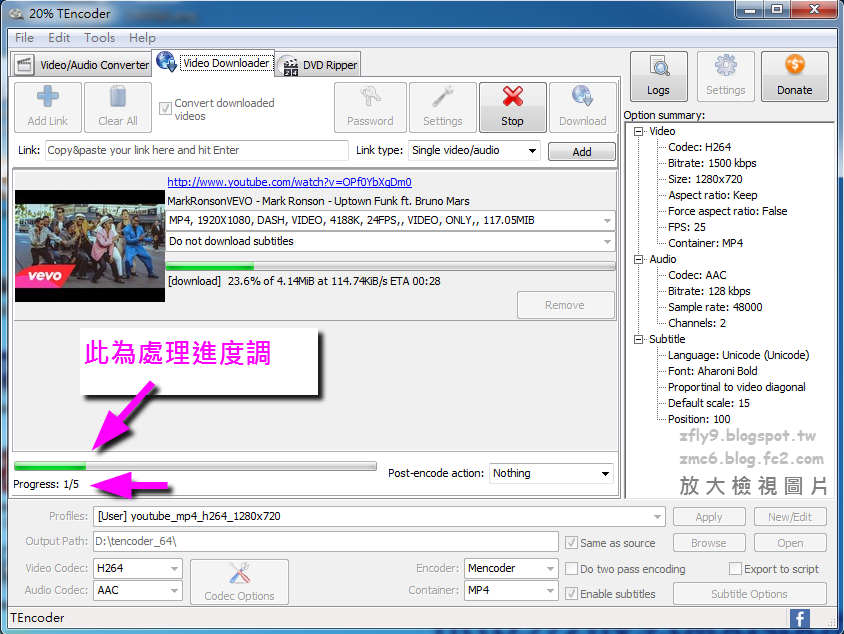Select Font: Aharoni Bold tree item

pyautogui.click(x=713, y=371)
